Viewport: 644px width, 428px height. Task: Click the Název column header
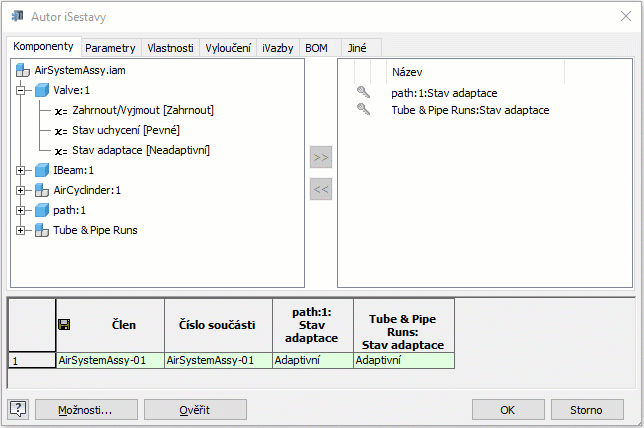475,72
